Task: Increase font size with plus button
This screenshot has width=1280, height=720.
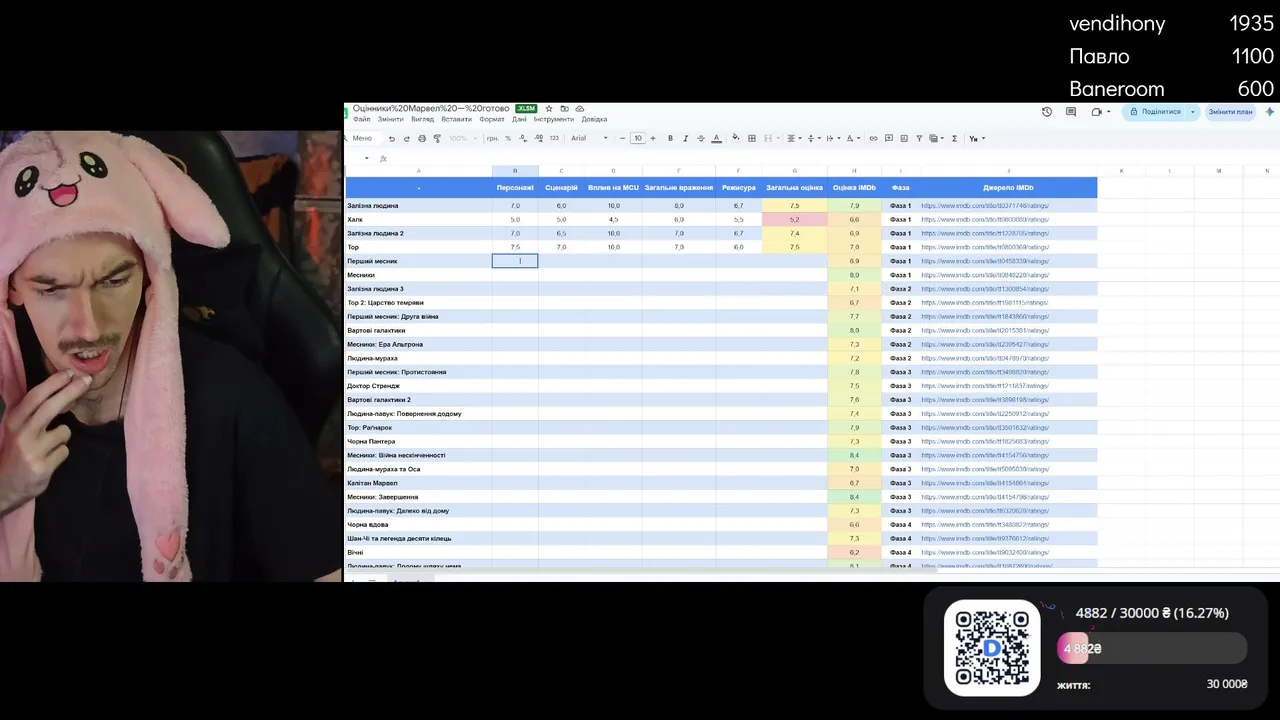Action: (x=653, y=138)
